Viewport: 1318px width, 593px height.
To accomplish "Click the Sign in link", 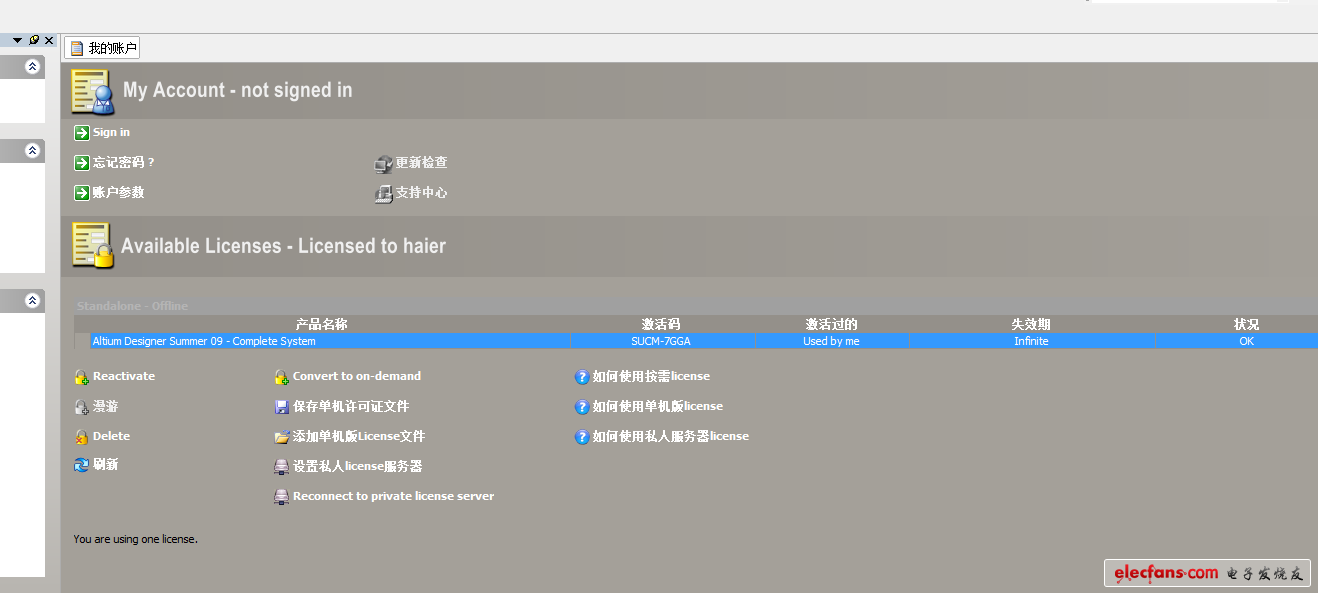I will click(x=111, y=133).
